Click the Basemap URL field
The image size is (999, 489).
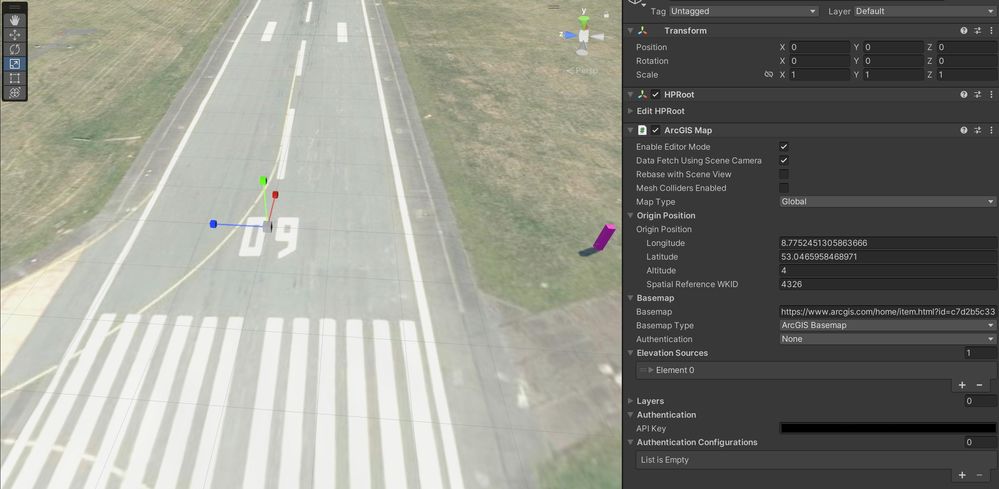pyautogui.click(x=888, y=311)
